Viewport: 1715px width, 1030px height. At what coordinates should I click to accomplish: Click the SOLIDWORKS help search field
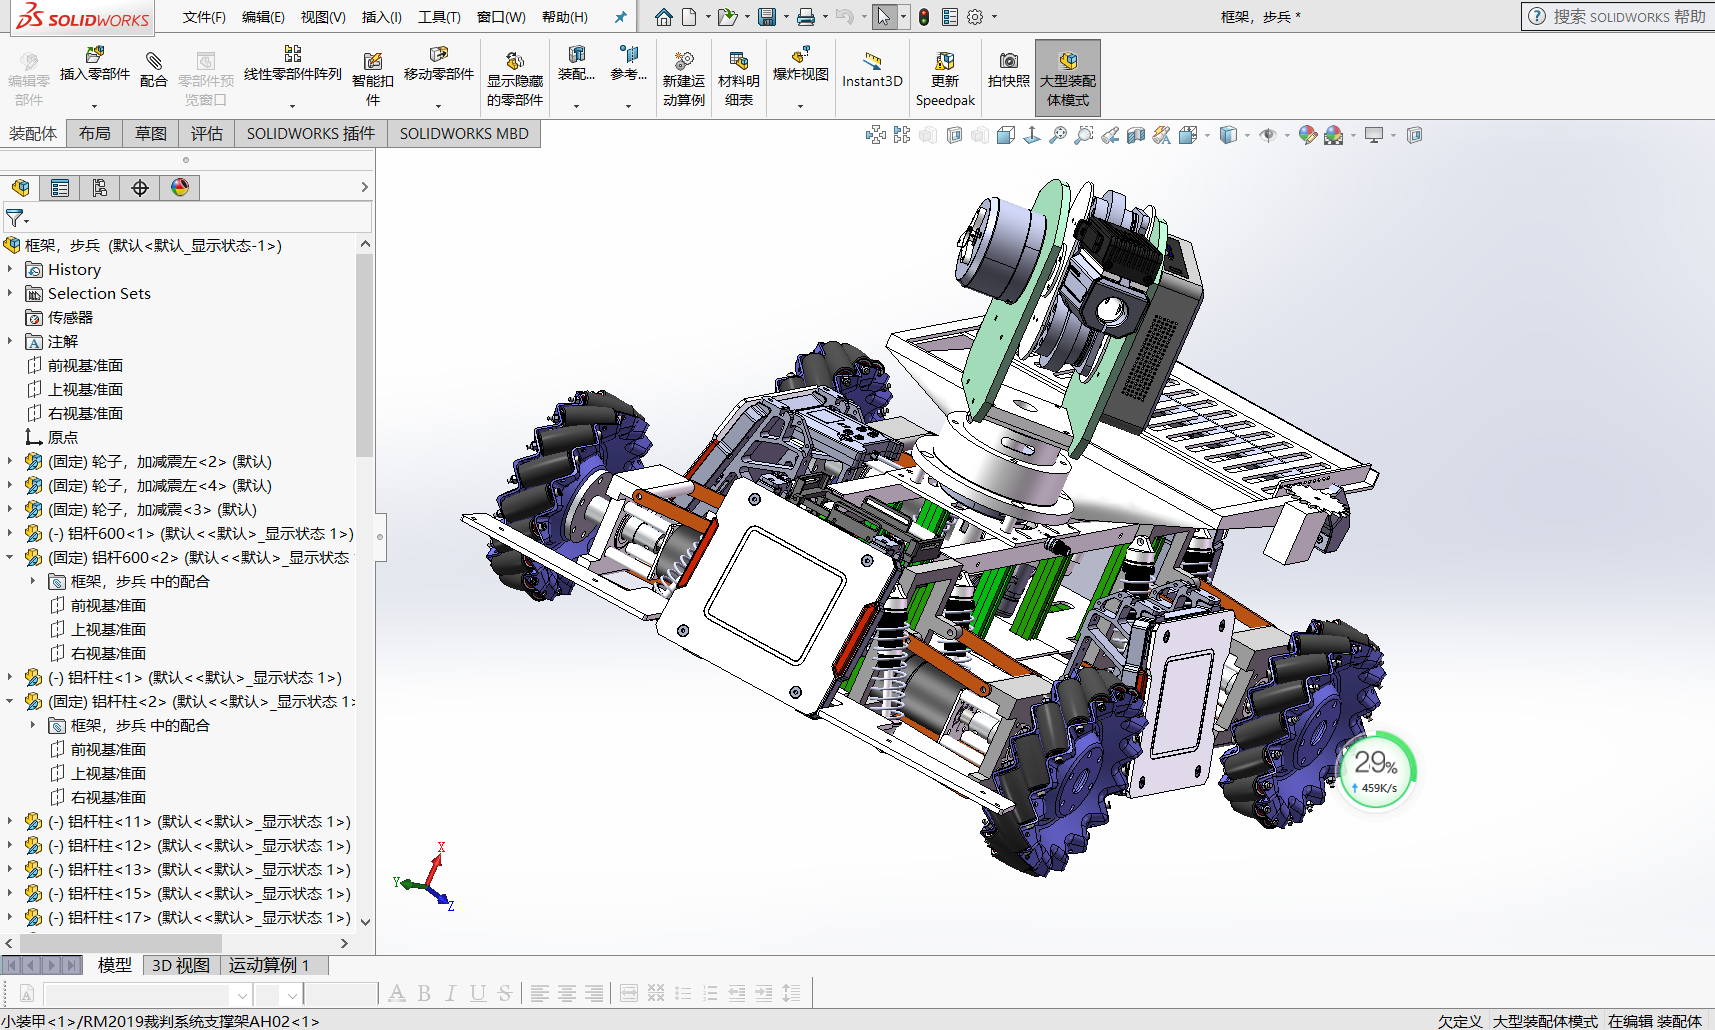click(1628, 17)
